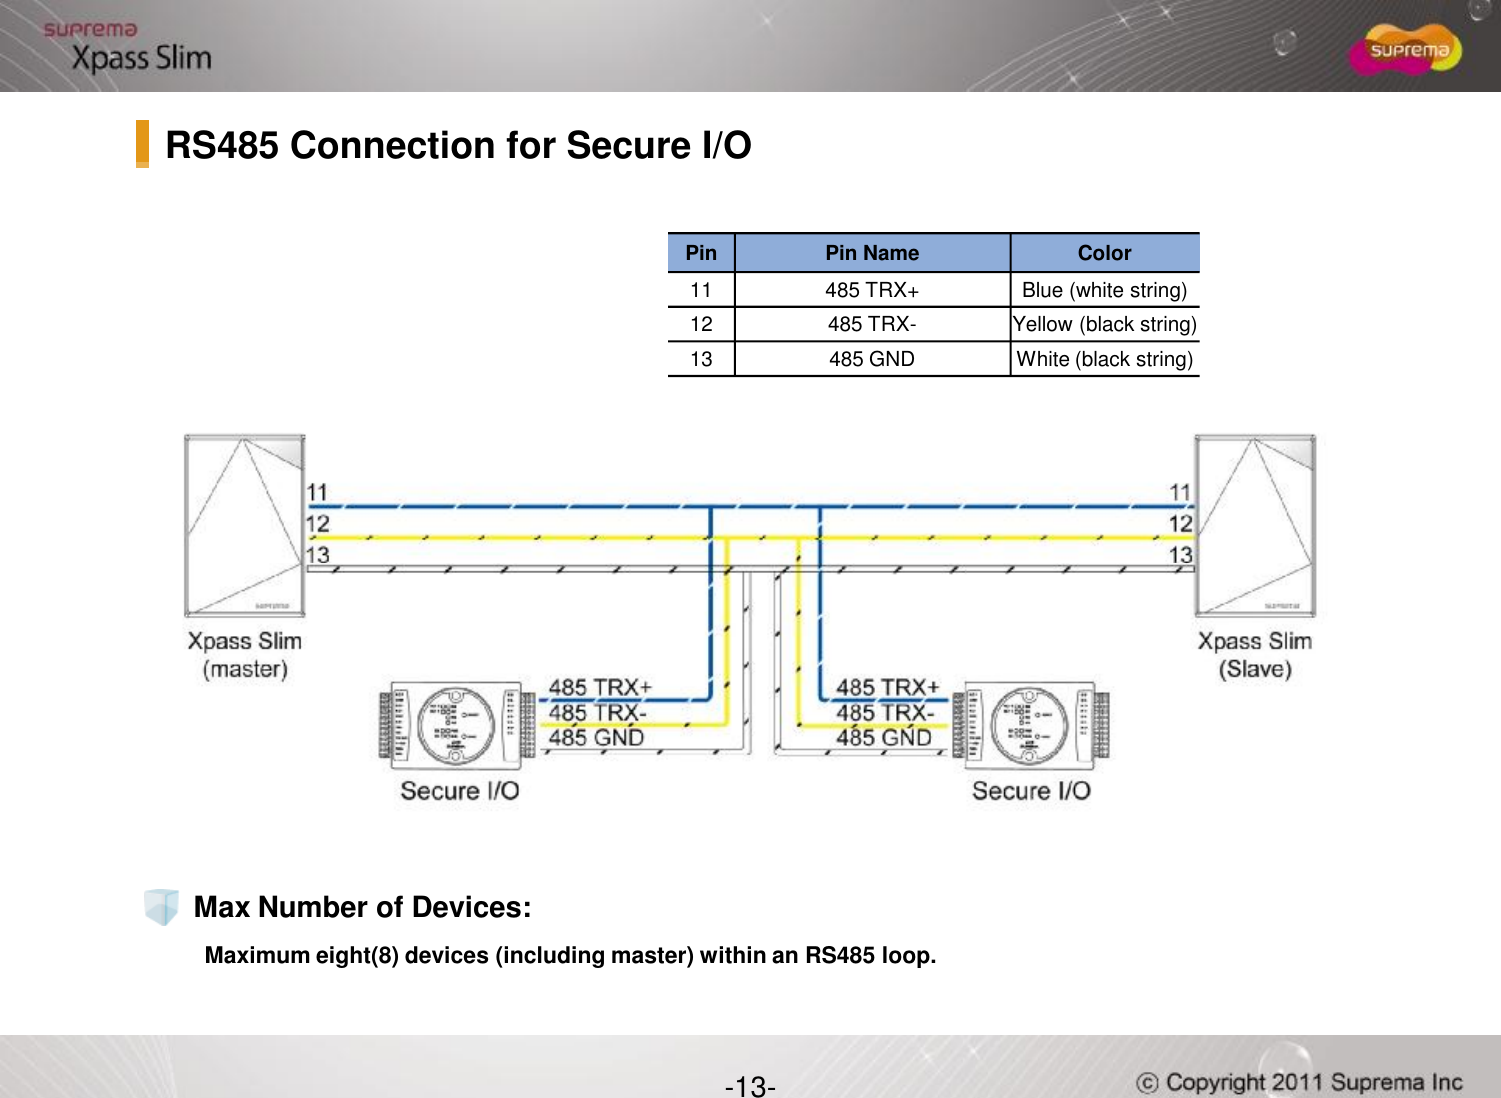Click the cube bullet icon beside Max Number

coord(161,907)
